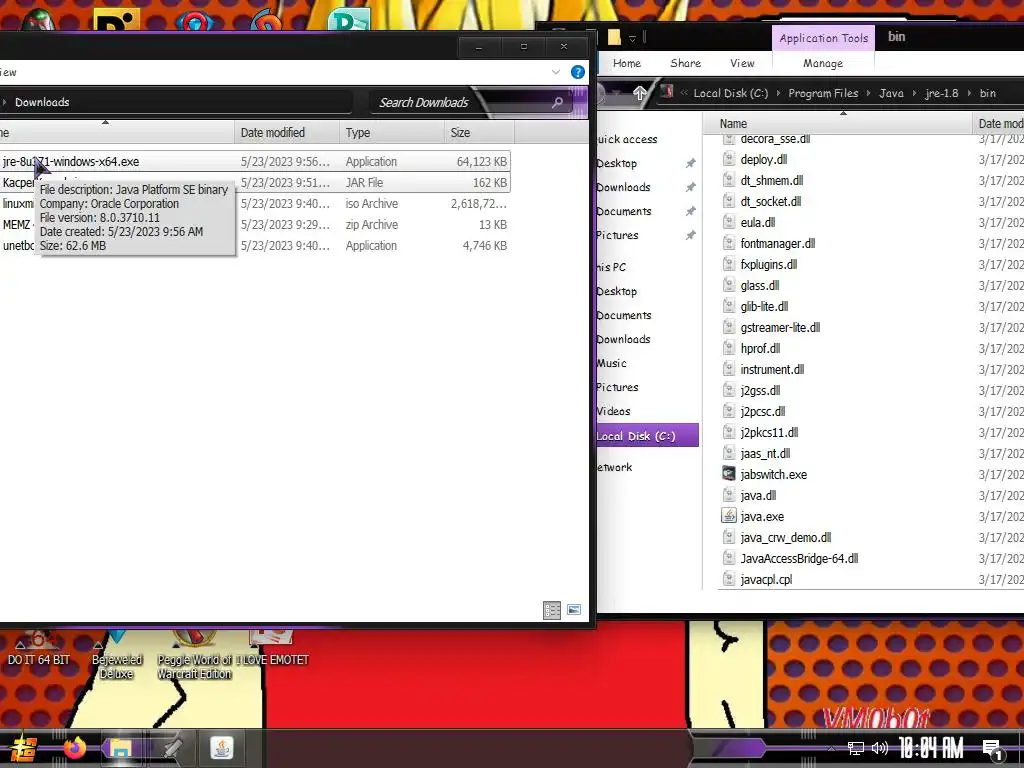This screenshot has height=768, width=1024.
Task: Open pinned Desktop under Quick access
Action: (616, 163)
